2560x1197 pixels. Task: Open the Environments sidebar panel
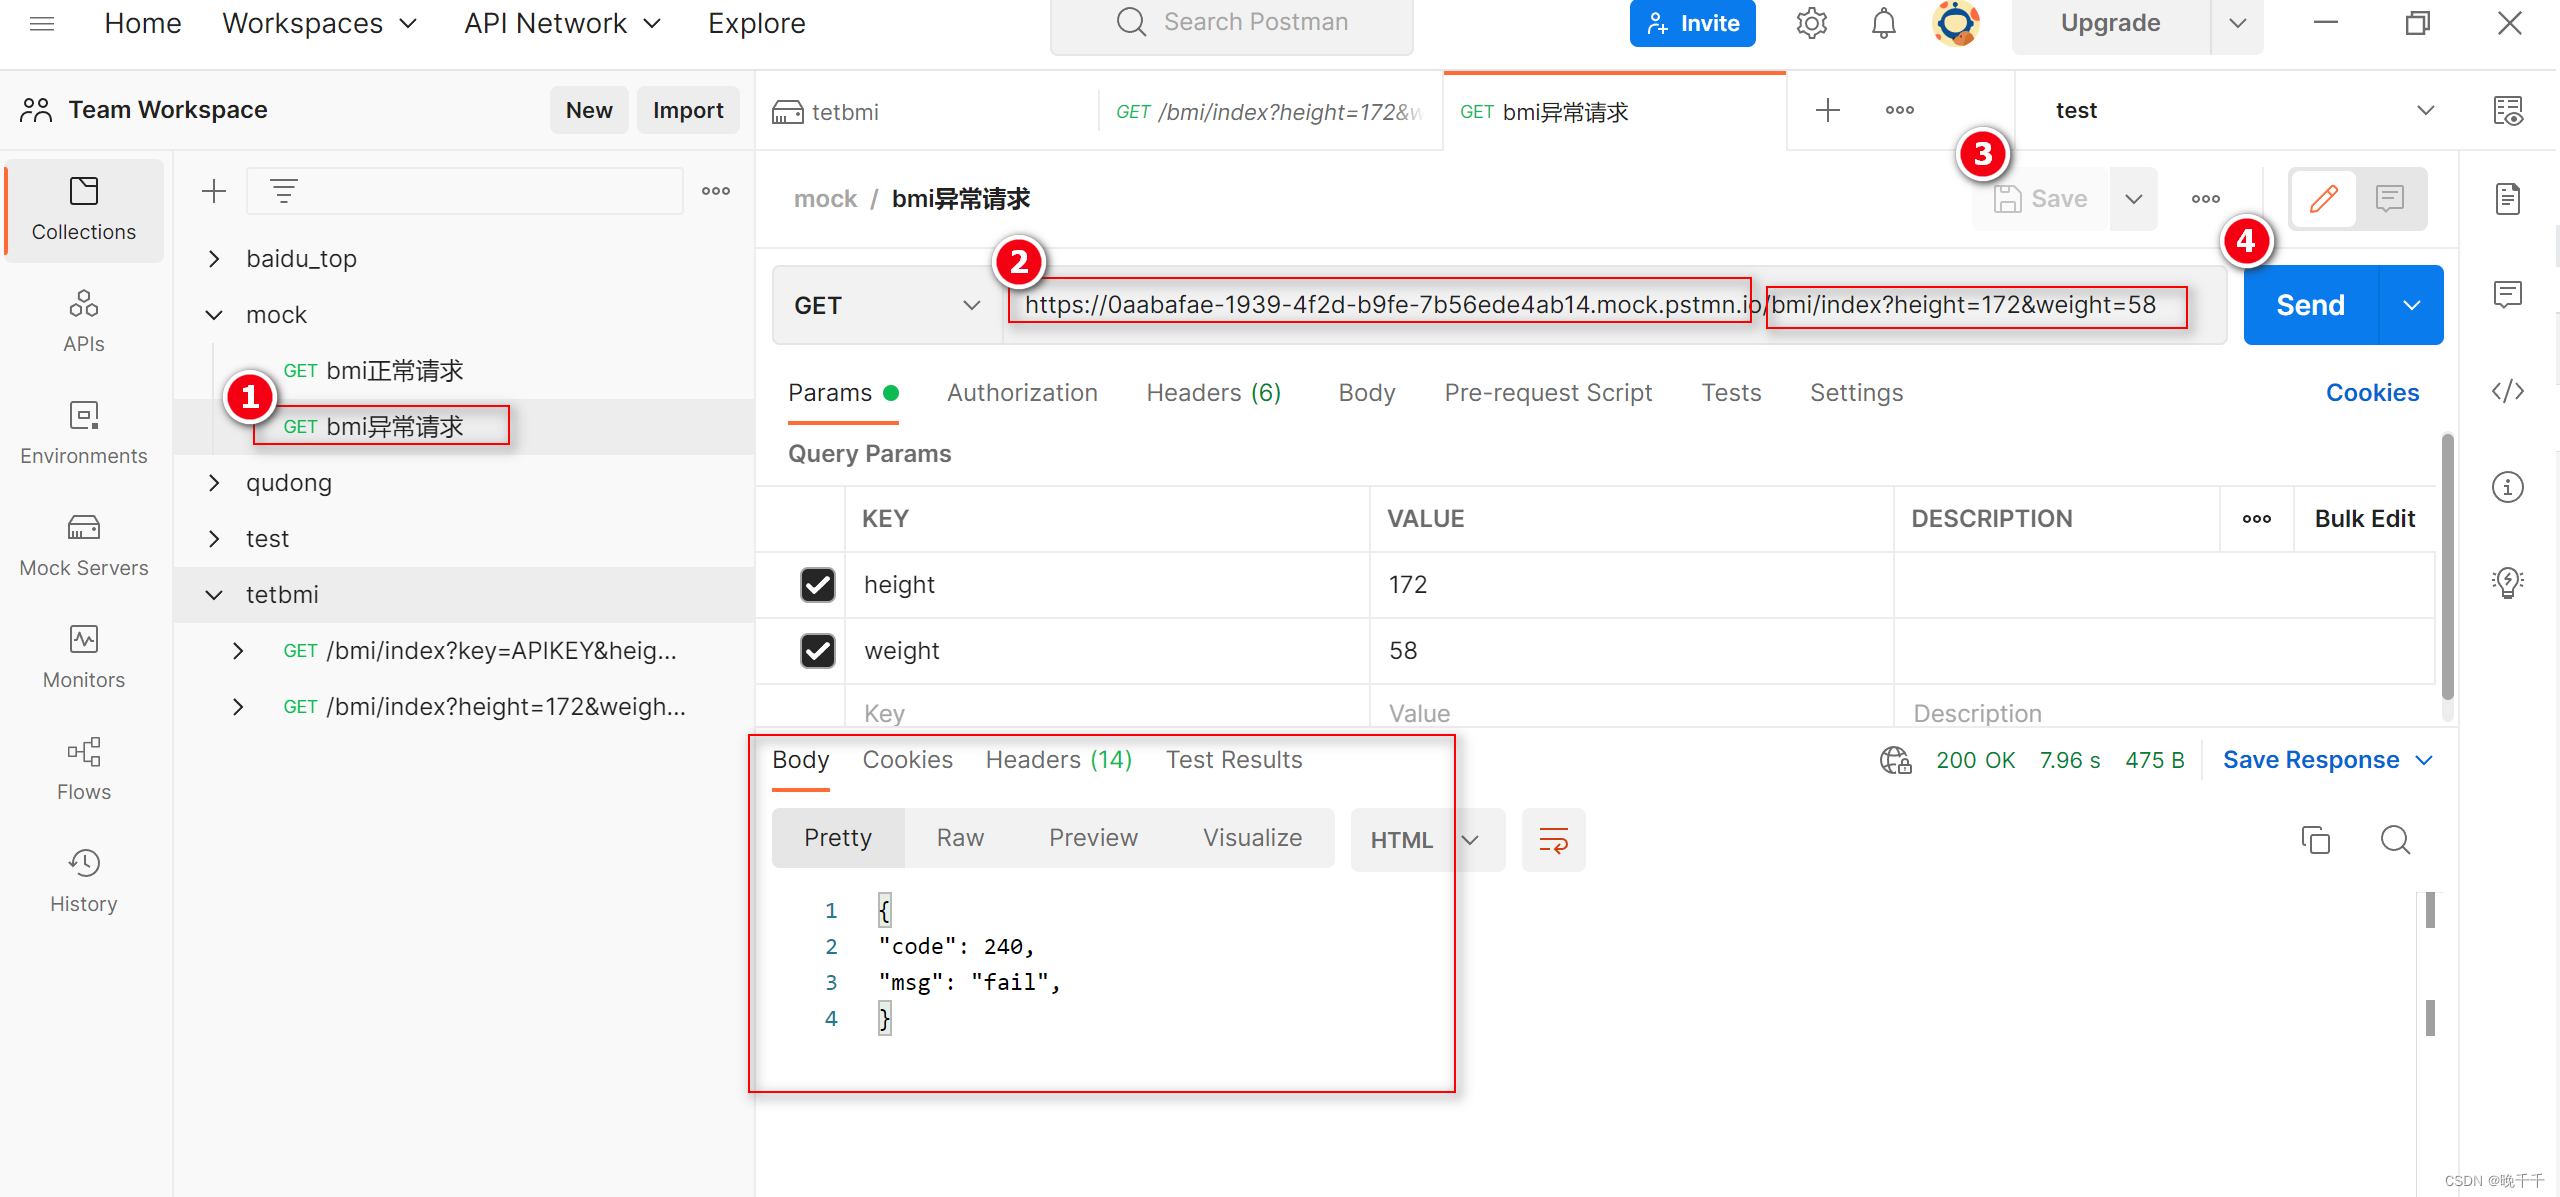coord(84,434)
